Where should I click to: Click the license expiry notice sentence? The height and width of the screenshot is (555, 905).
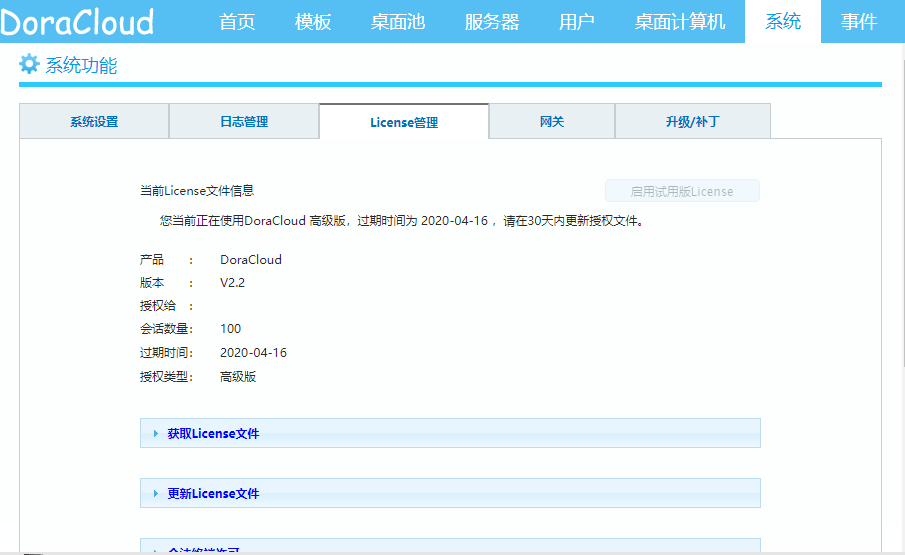pos(402,221)
